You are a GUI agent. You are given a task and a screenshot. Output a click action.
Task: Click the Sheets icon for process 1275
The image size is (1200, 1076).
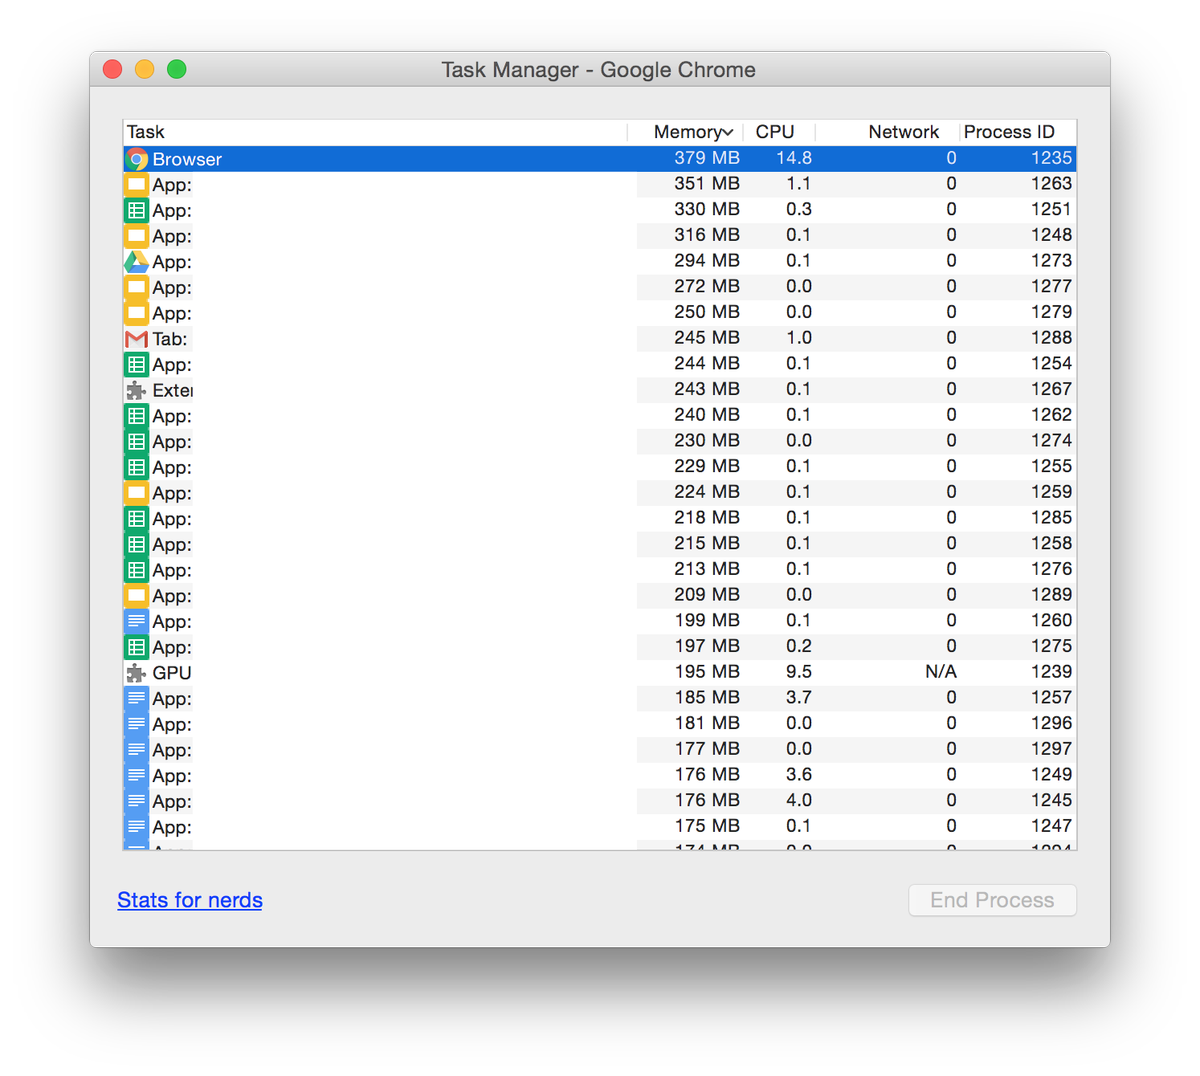(x=136, y=647)
